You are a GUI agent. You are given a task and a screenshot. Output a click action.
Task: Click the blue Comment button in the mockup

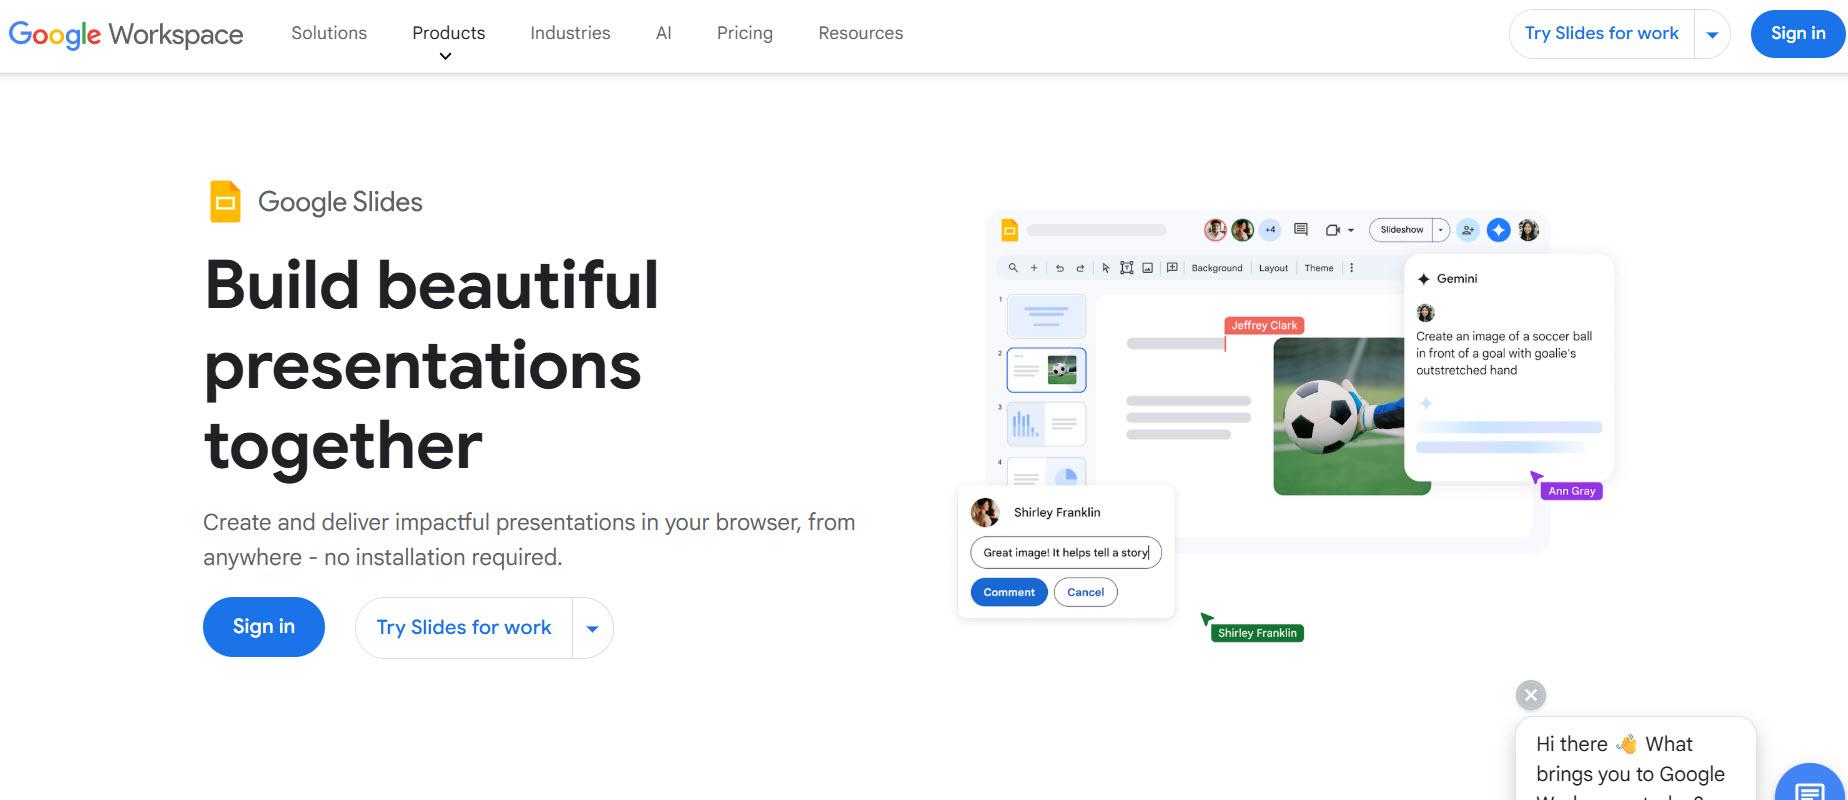click(1009, 592)
